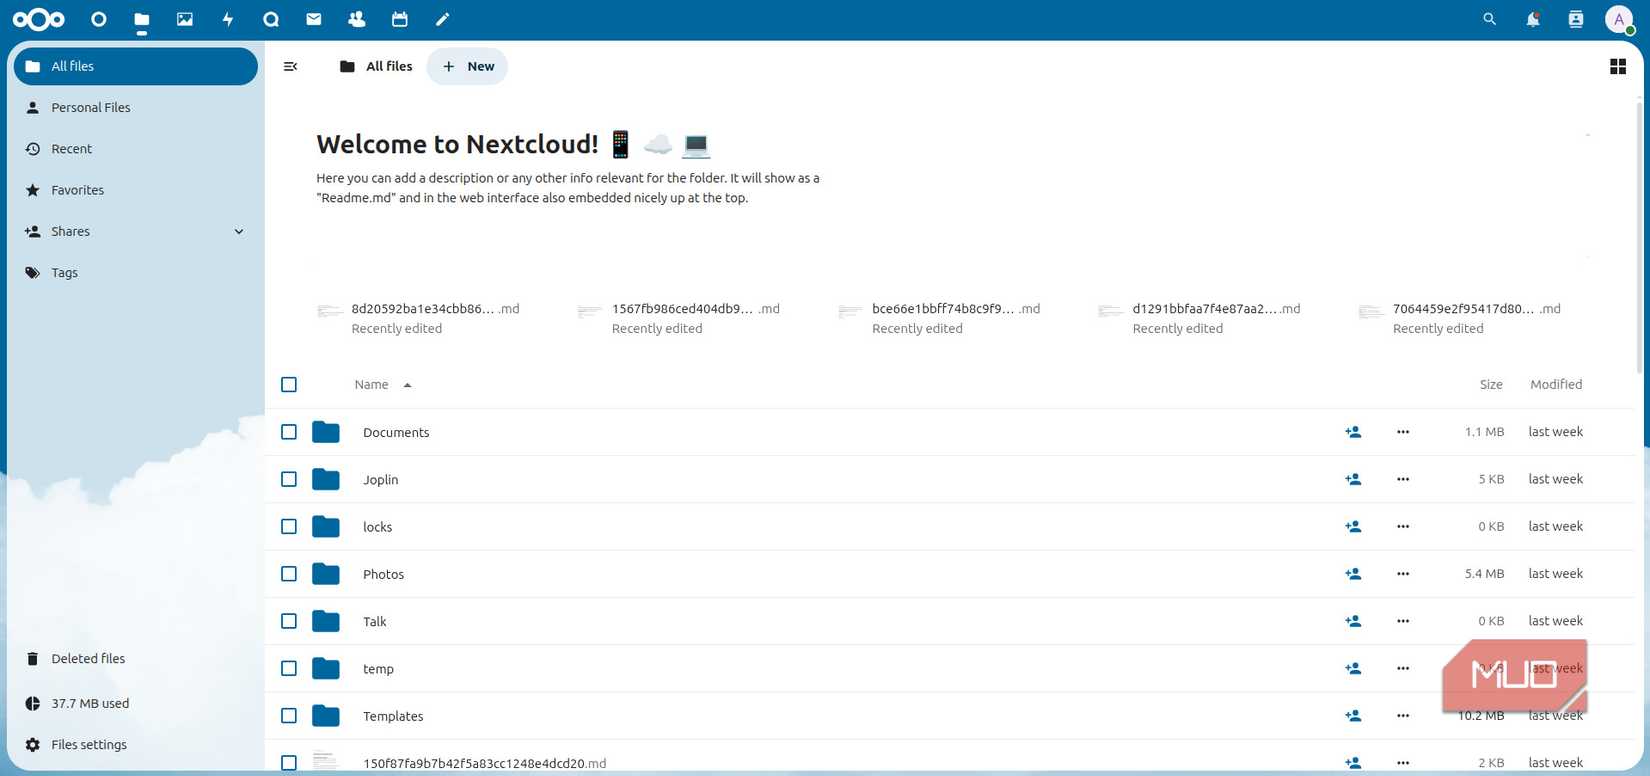Toggle the select all files checkbox
Image resolution: width=1650 pixels, height=776 pixels.
[289, 385]
